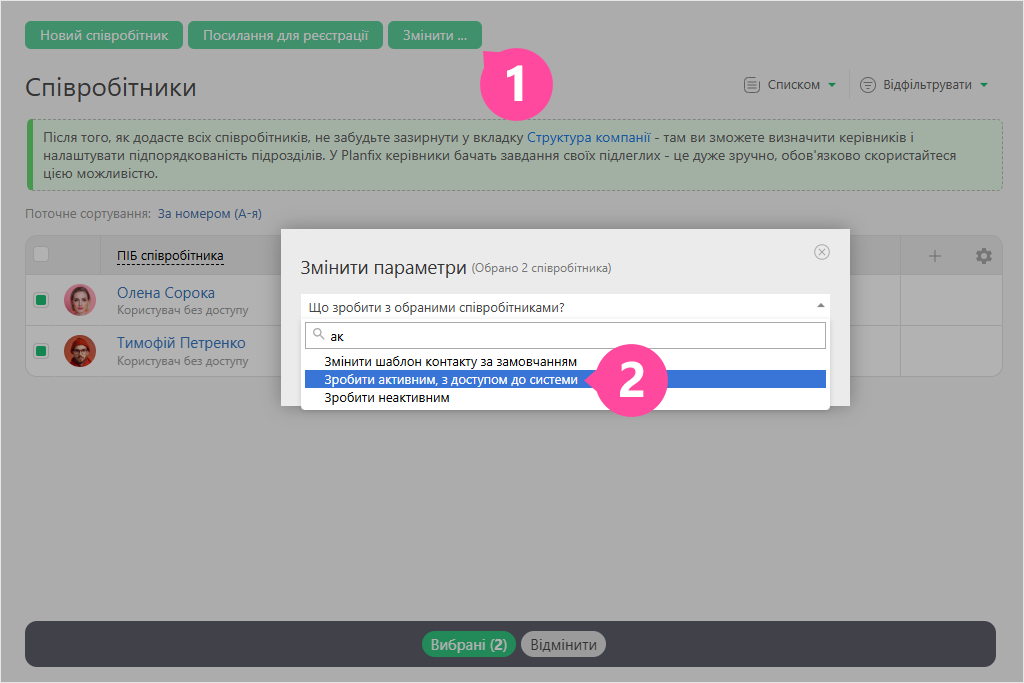Image resolution: width=1024 pixels, height=683 pixels.
Task: Click the plus icon to add column
Action: [x=935, y=256]
